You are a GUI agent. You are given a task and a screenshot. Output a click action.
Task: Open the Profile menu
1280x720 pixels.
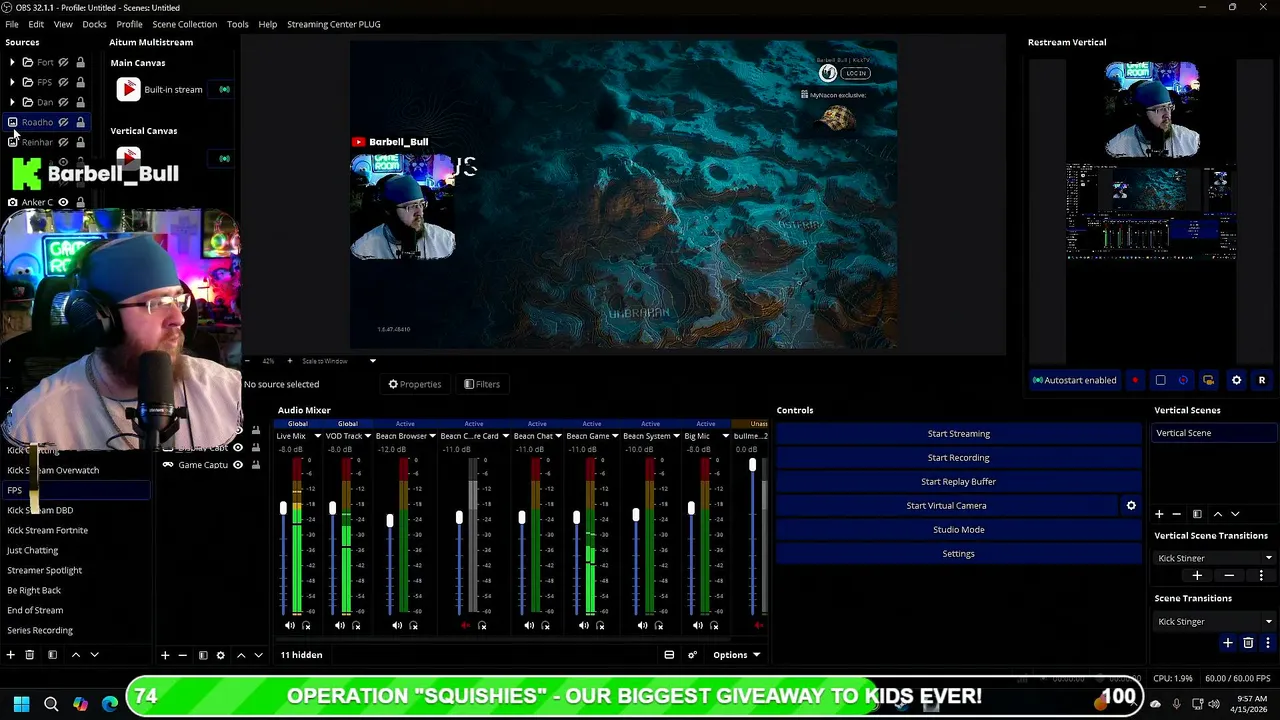tap(129, 24)
